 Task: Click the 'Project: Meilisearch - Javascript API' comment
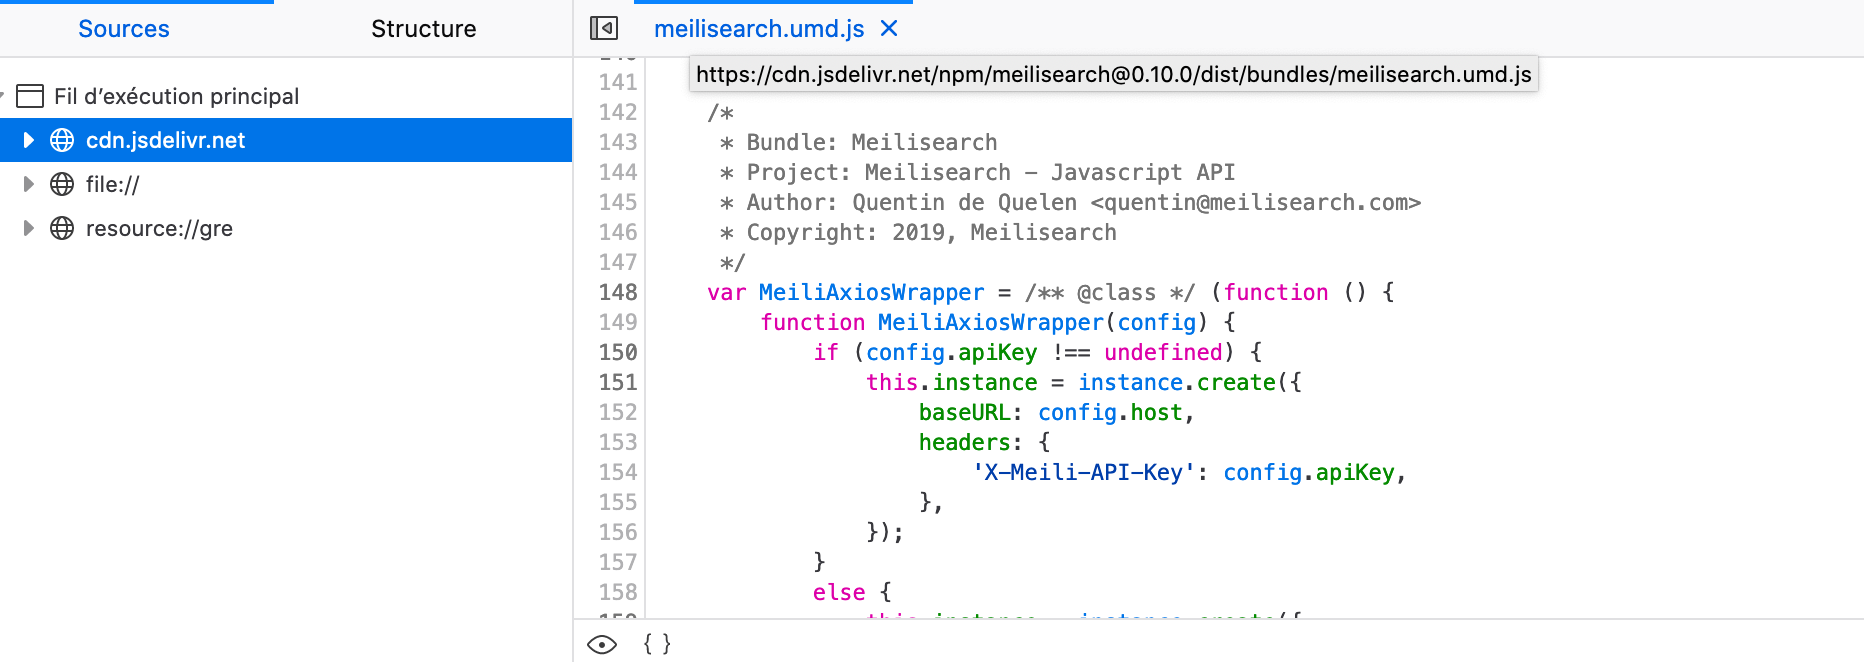977,172
